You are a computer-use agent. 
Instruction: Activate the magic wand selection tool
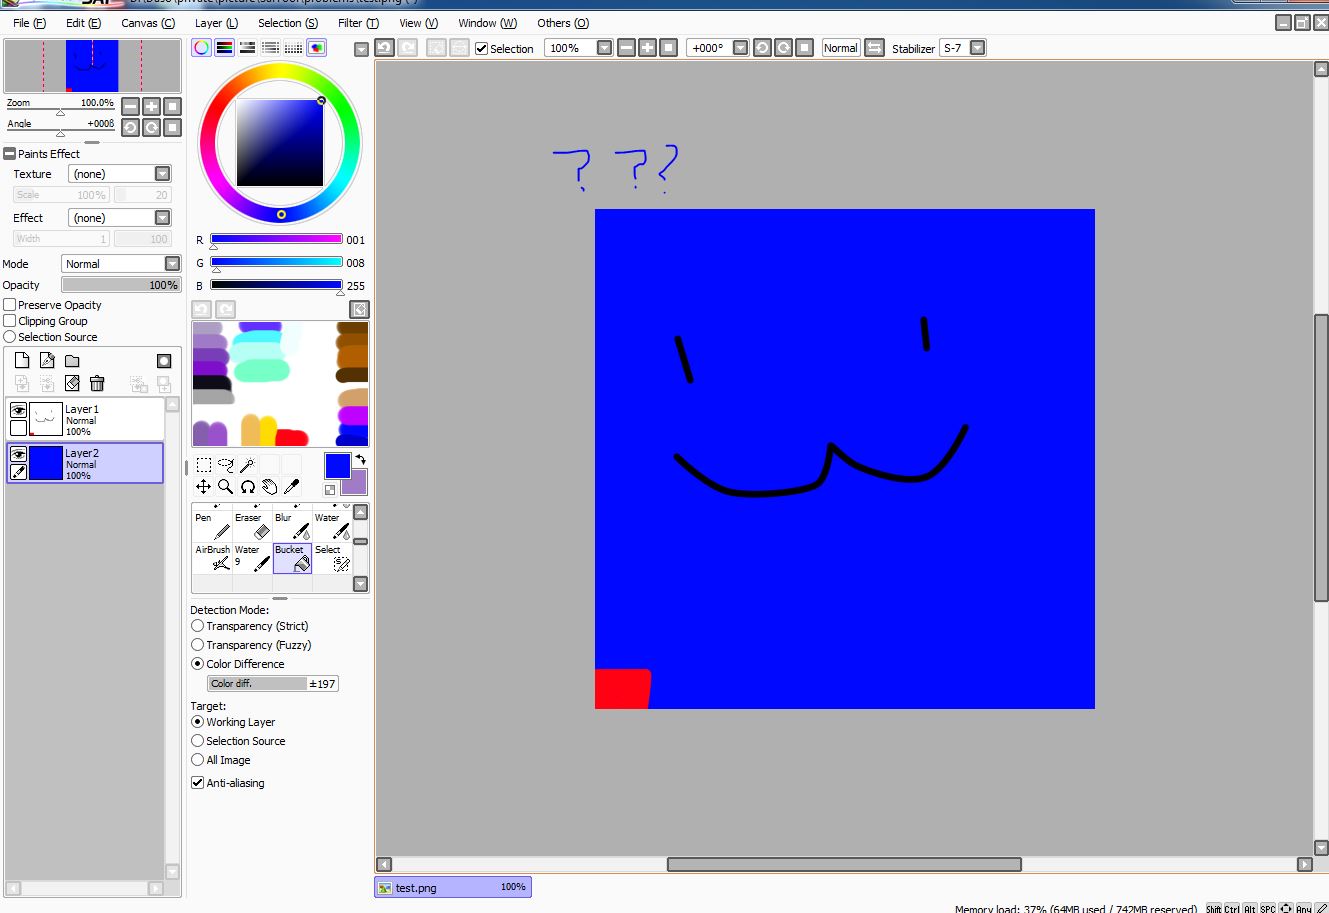[x=247, y=465]
